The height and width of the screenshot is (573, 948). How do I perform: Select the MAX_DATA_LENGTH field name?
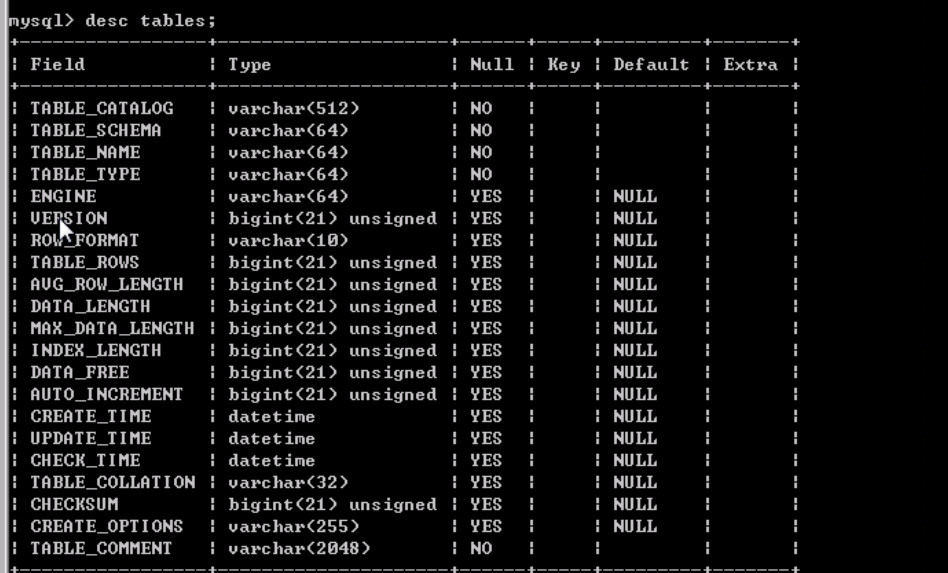click(x=112, y=328)
